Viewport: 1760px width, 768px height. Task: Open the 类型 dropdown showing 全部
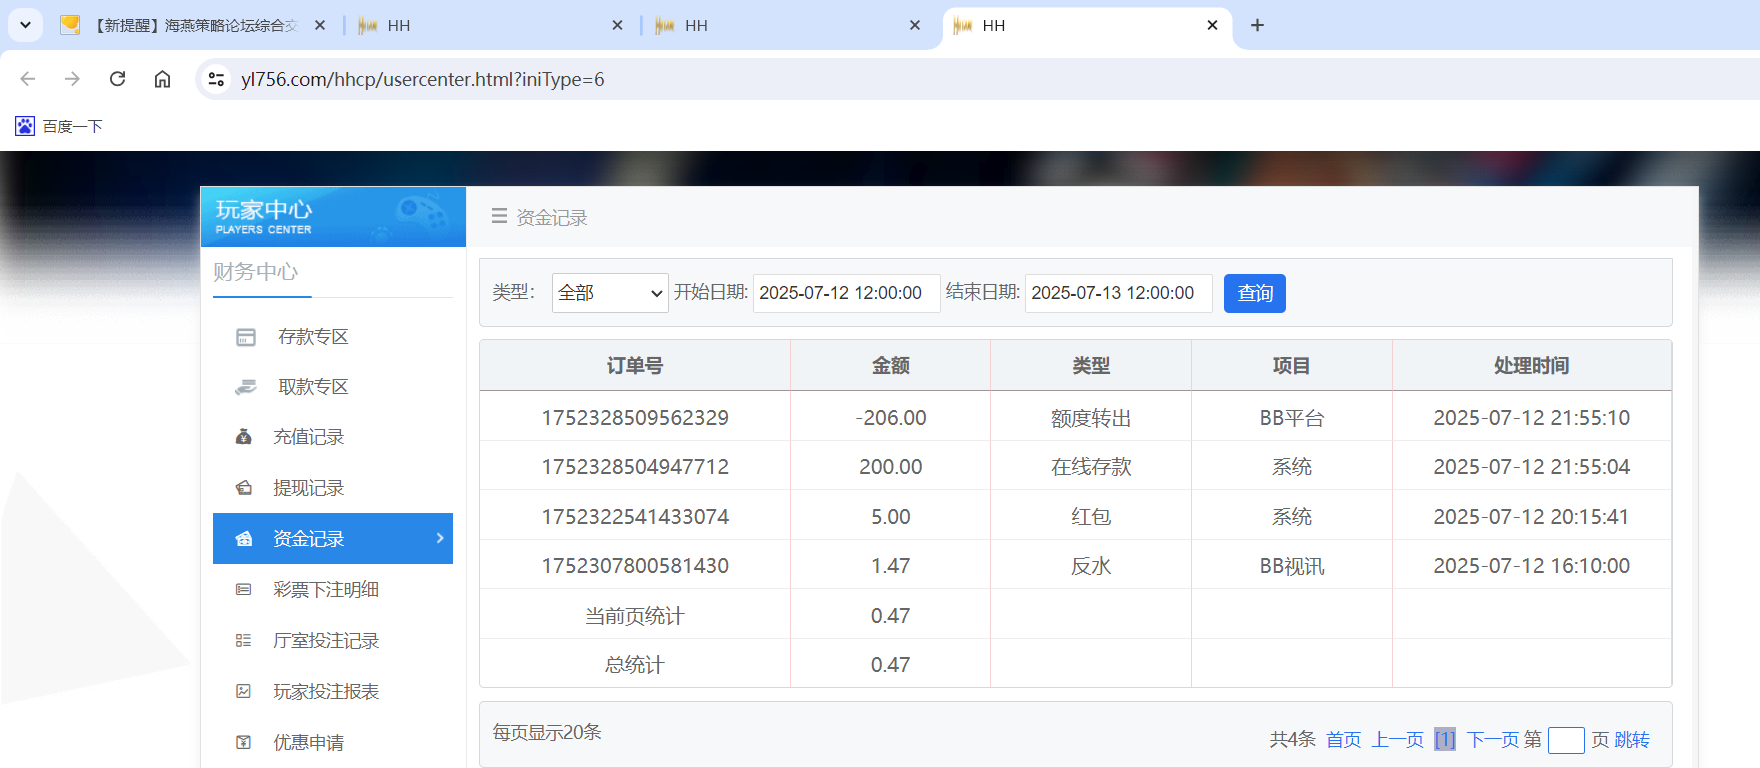[609, 293]
